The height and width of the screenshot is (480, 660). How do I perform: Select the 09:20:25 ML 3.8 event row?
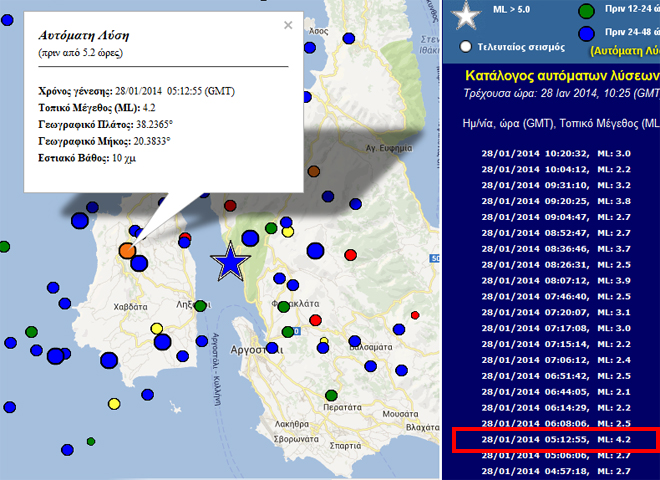point(555,201)
